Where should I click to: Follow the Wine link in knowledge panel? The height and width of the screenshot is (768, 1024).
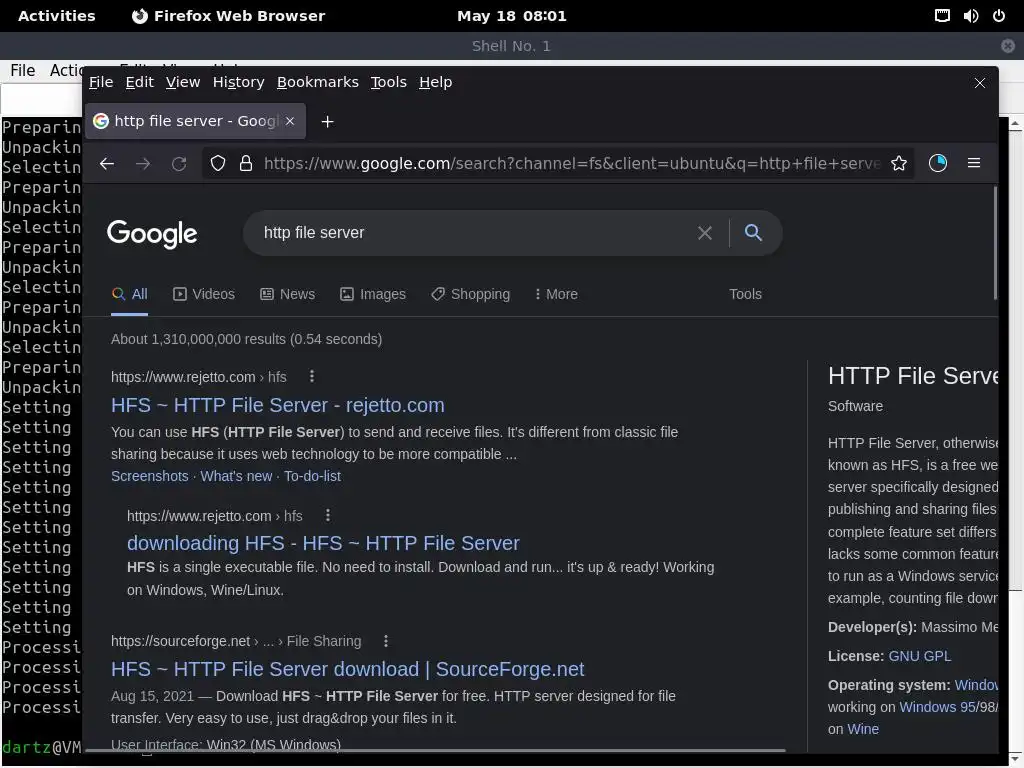point(863,729)
